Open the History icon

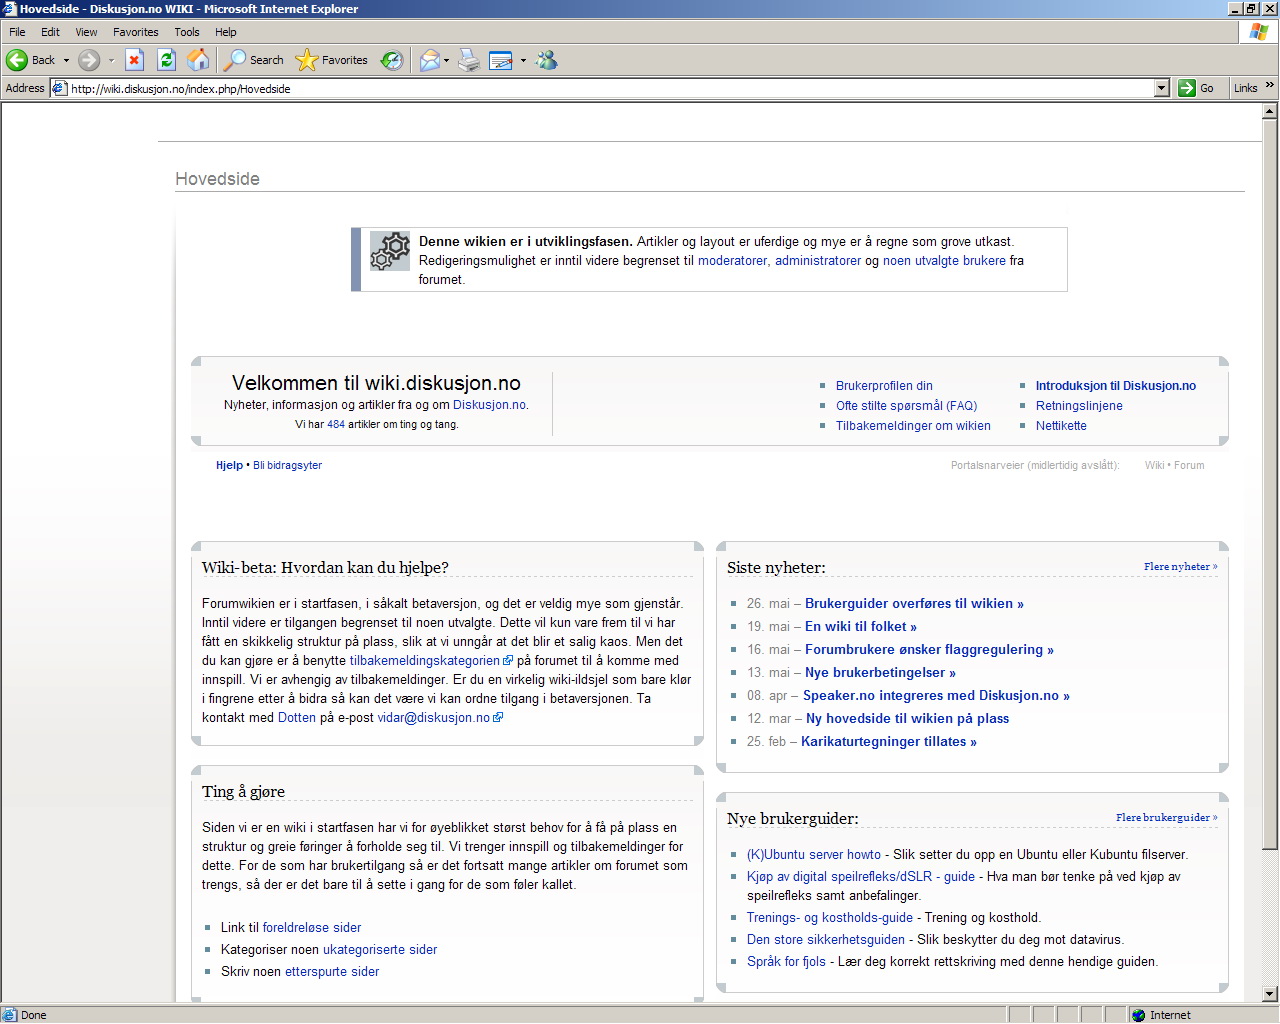(393, 60)
